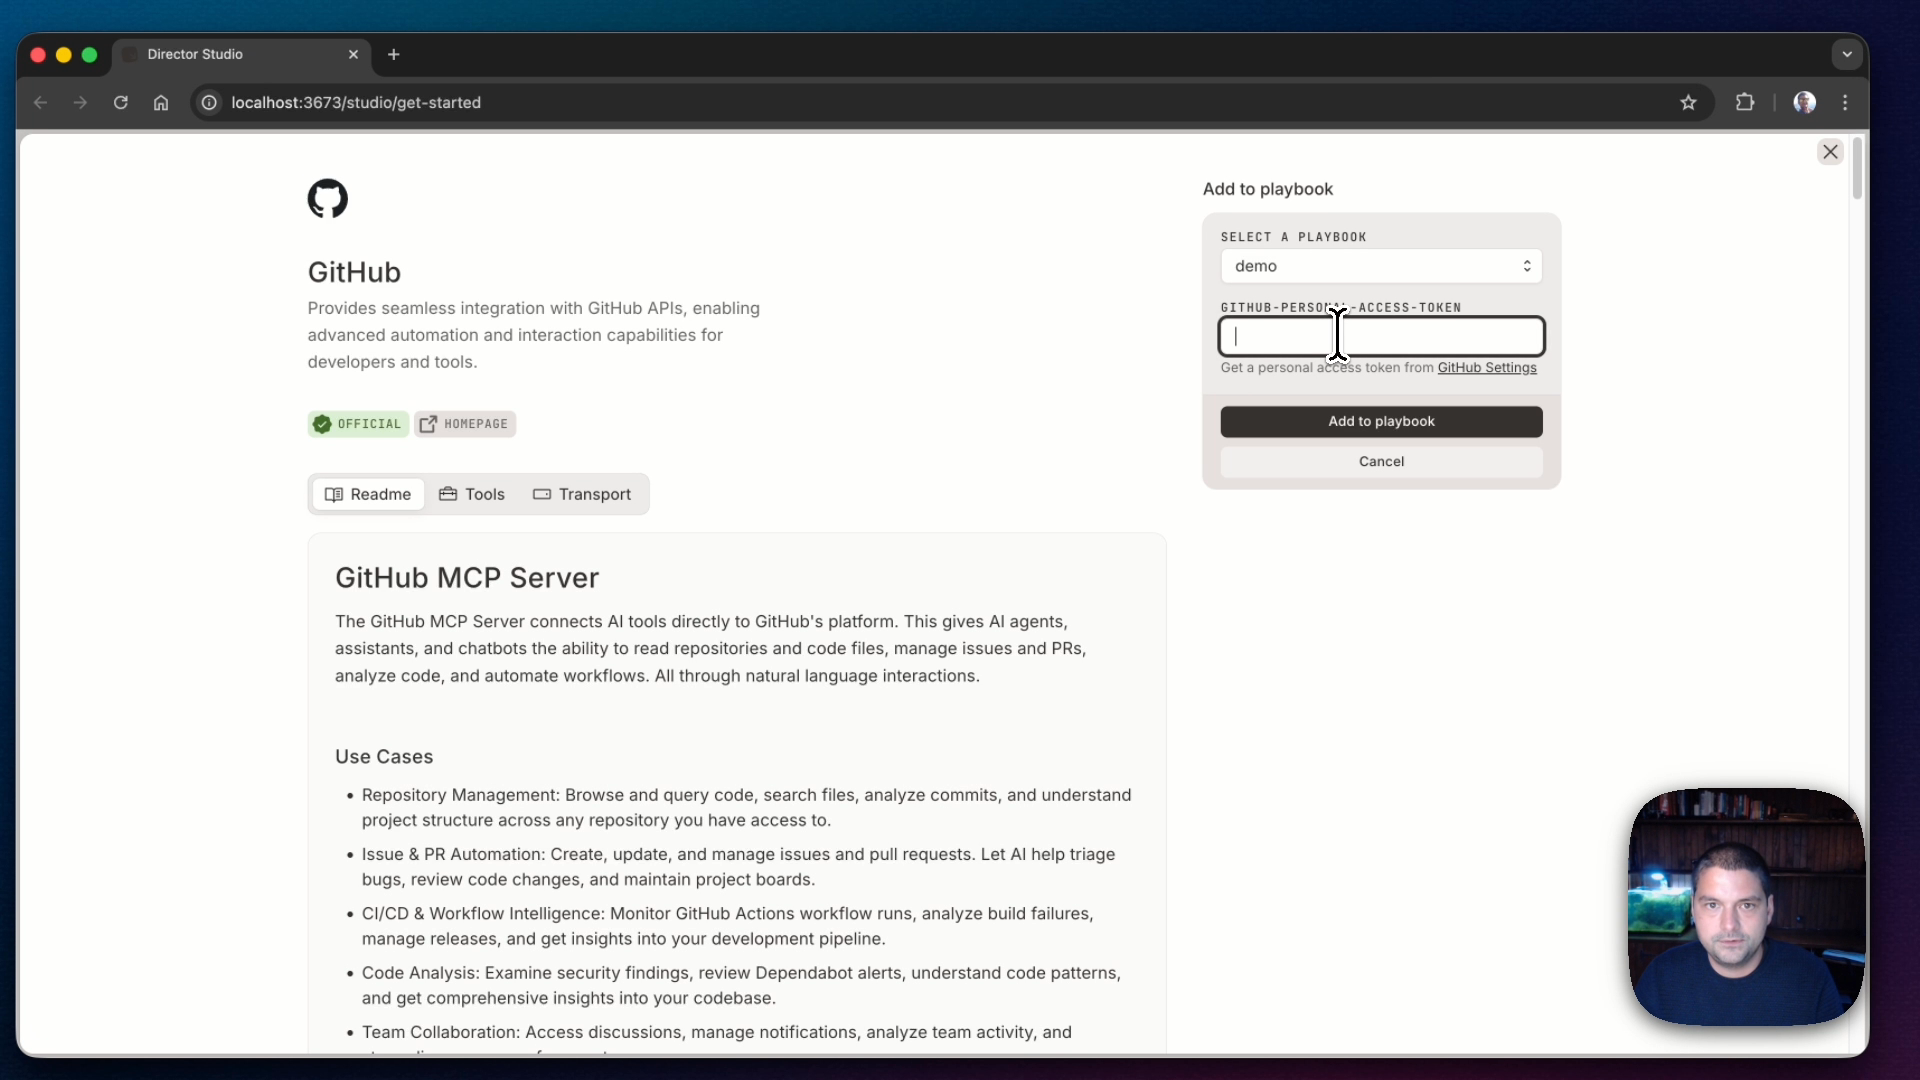Expand the tab search chevron

(1847, 54)
